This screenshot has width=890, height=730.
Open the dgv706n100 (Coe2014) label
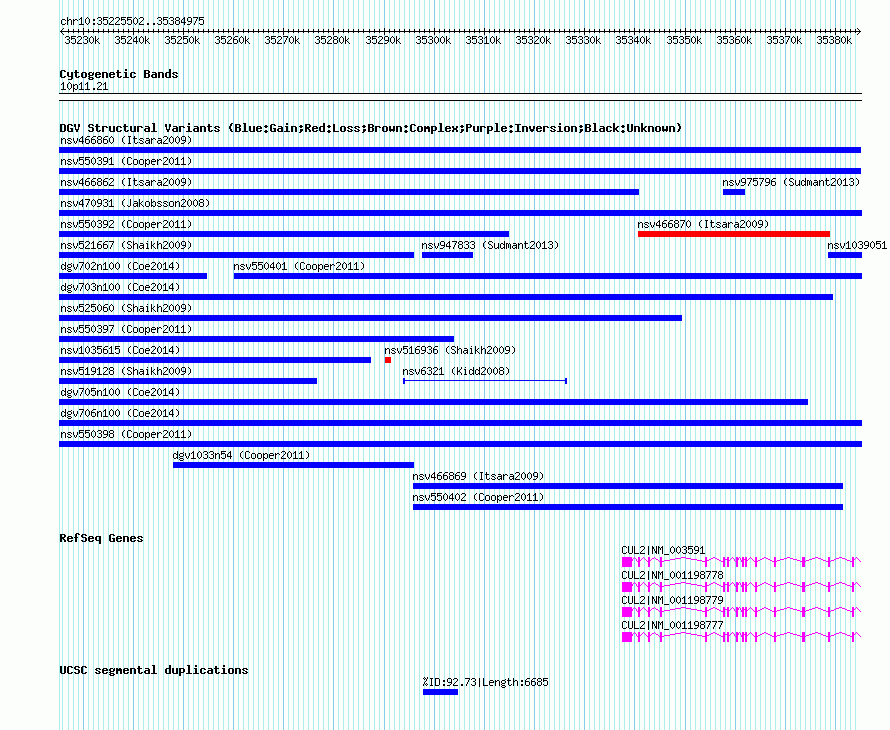coord(120,413)
